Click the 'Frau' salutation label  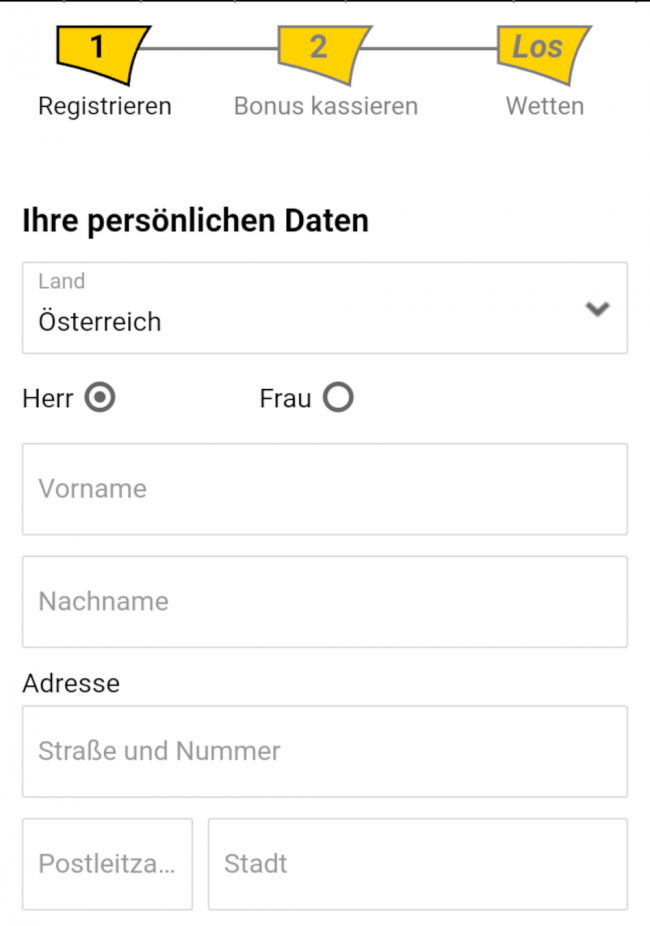(x=285, y=398)
